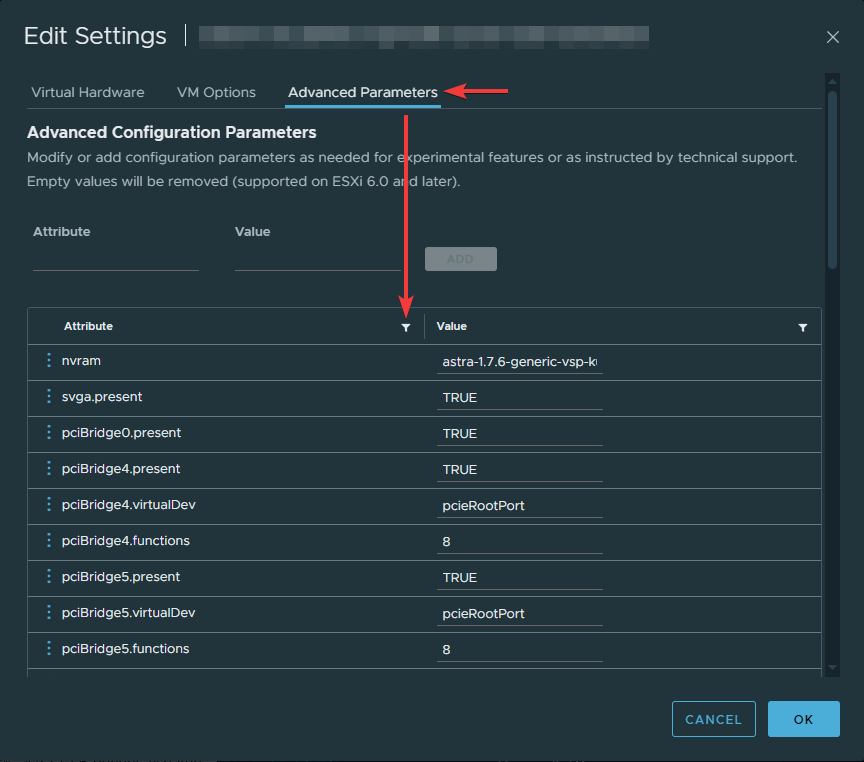
Task: Click the three-dot icon beside pciBridge0.present
Action: 49,433
